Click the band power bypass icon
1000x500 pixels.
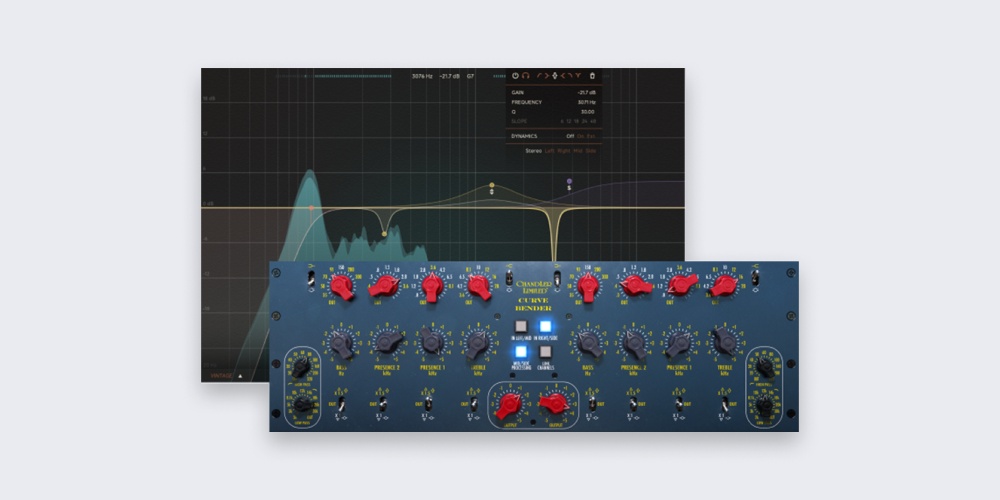pyautogui.click(x=516, y=75)
